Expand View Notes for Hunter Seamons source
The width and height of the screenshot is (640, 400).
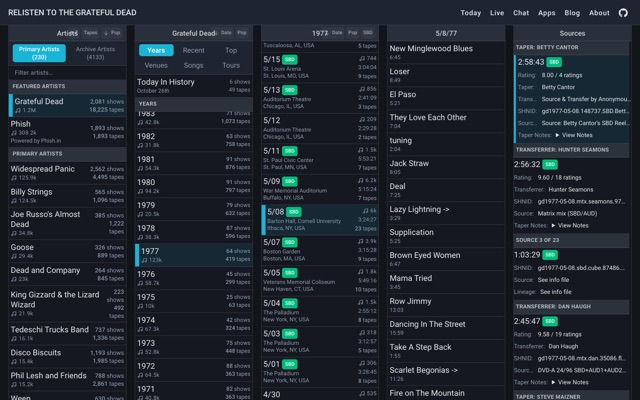[569, 225]
